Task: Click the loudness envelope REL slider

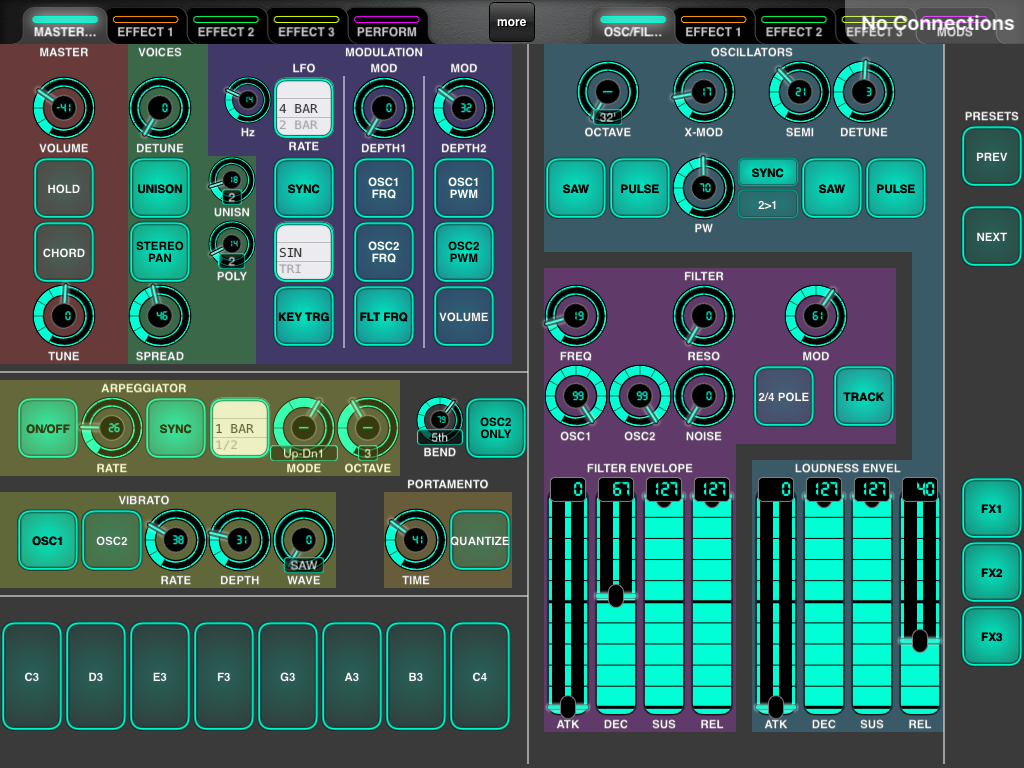Action: (x=920, y=596)
